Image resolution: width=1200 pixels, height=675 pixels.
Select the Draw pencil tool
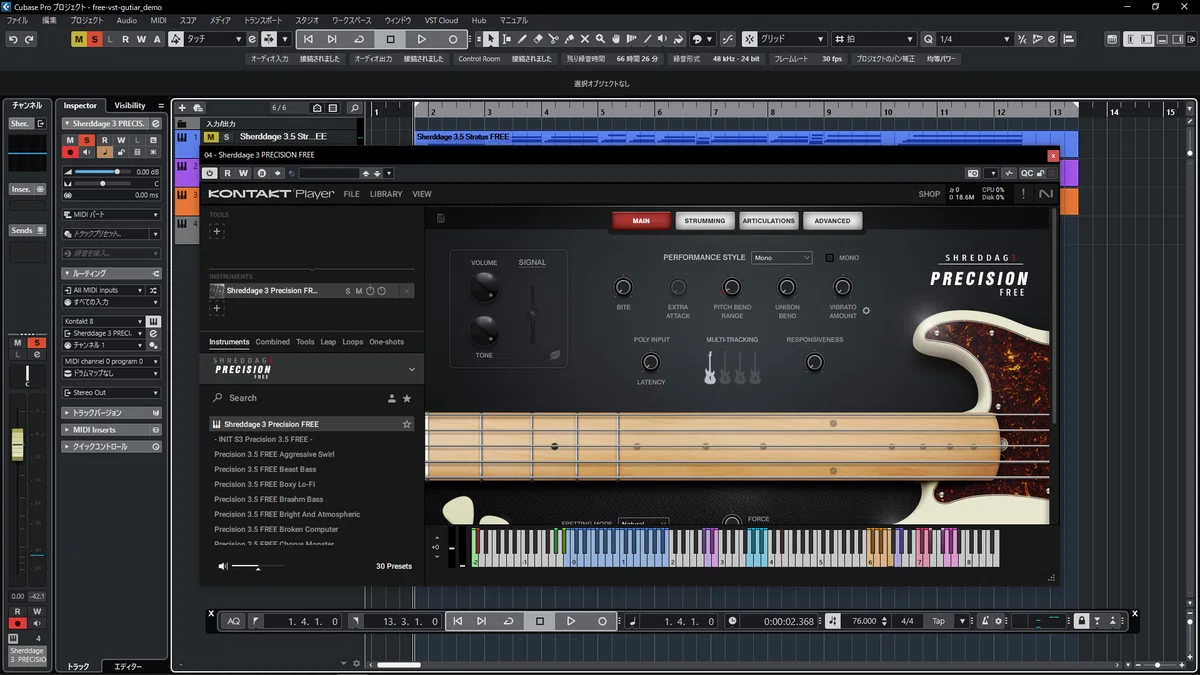(522, 39)
